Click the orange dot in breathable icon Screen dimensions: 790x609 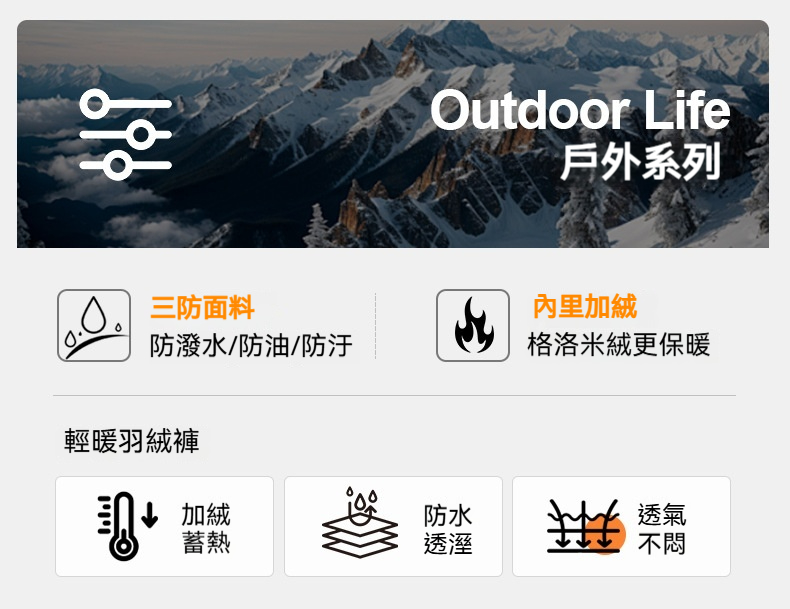click(605, 534)
